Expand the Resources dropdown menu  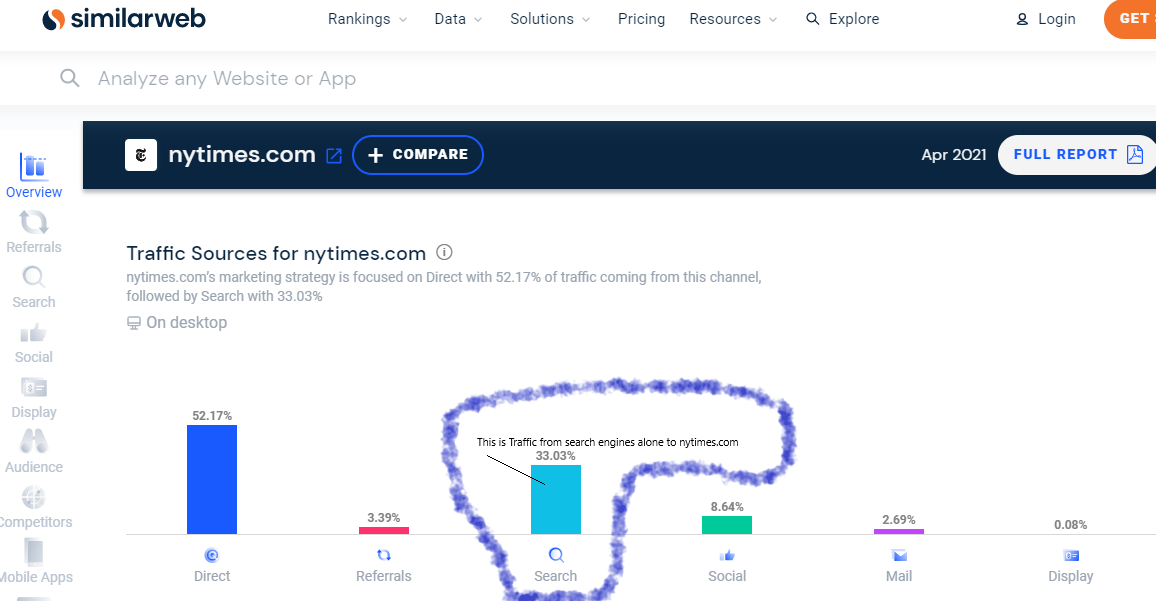(x=733, y=19)
